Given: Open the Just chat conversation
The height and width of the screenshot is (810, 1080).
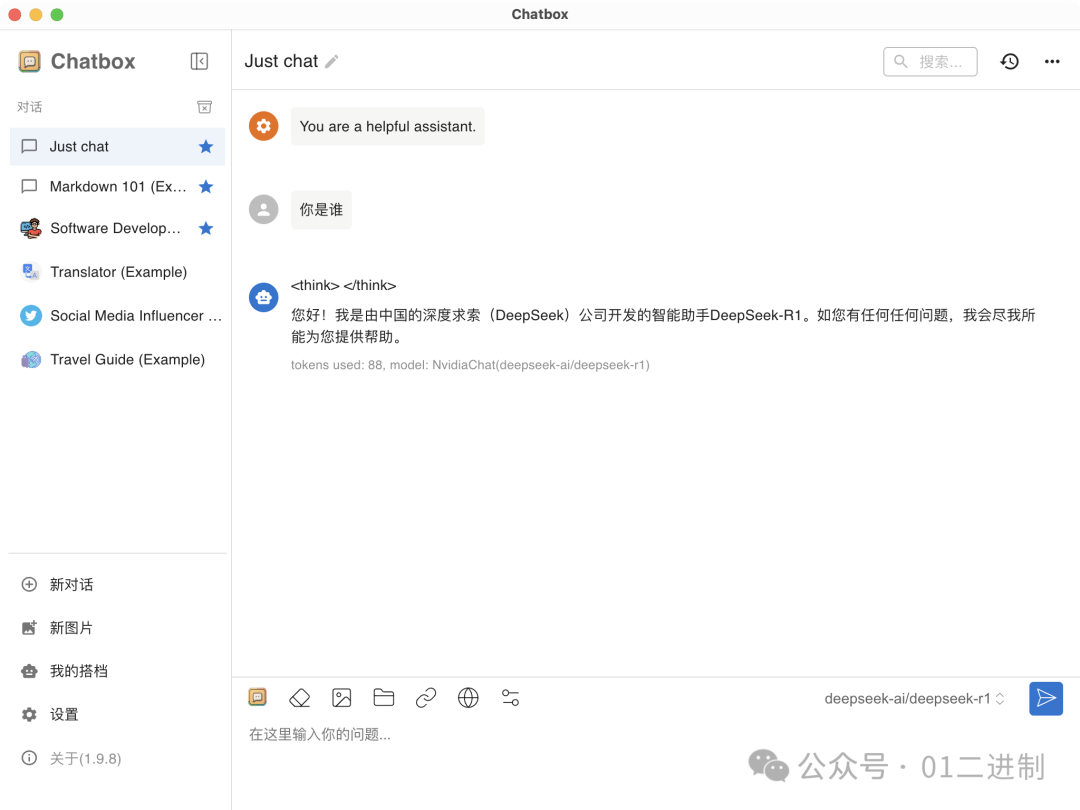Looking at the screenshot, I should (x=117, y=147).
